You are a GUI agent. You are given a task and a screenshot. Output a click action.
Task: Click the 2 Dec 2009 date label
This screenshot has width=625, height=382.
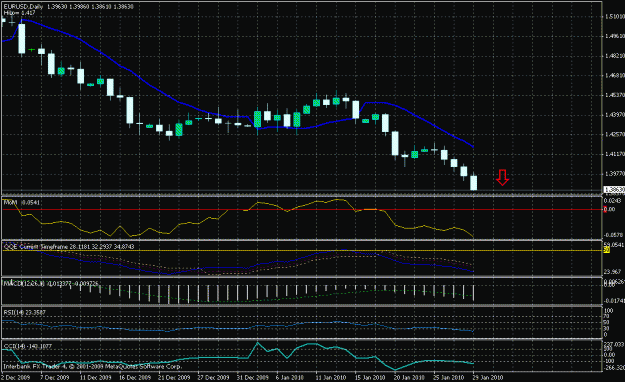tap(16, 377)
